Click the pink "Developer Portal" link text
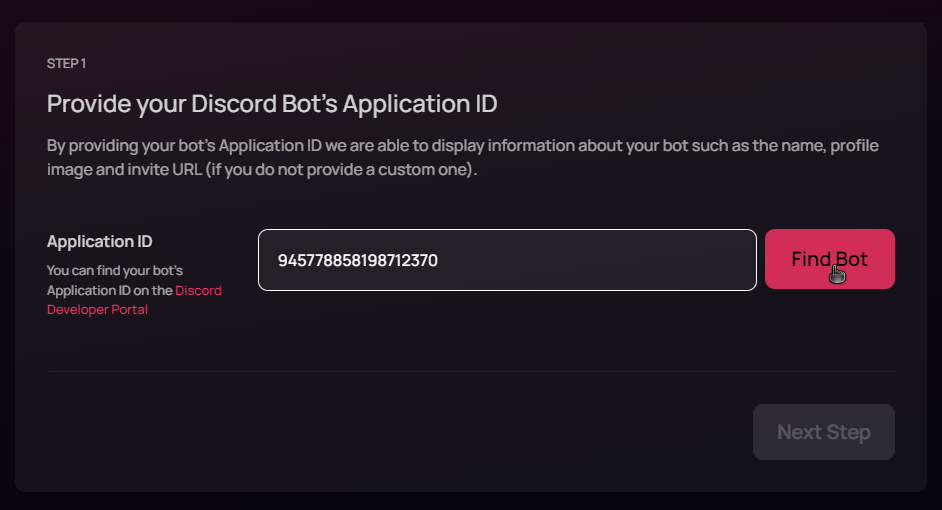The image size is (942, 510). point(97,310)
